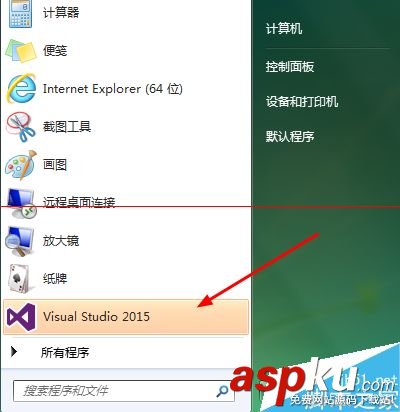
Task: Click the search magnifying glass icon
Action: pyautogui.click(x=222, y=391)
